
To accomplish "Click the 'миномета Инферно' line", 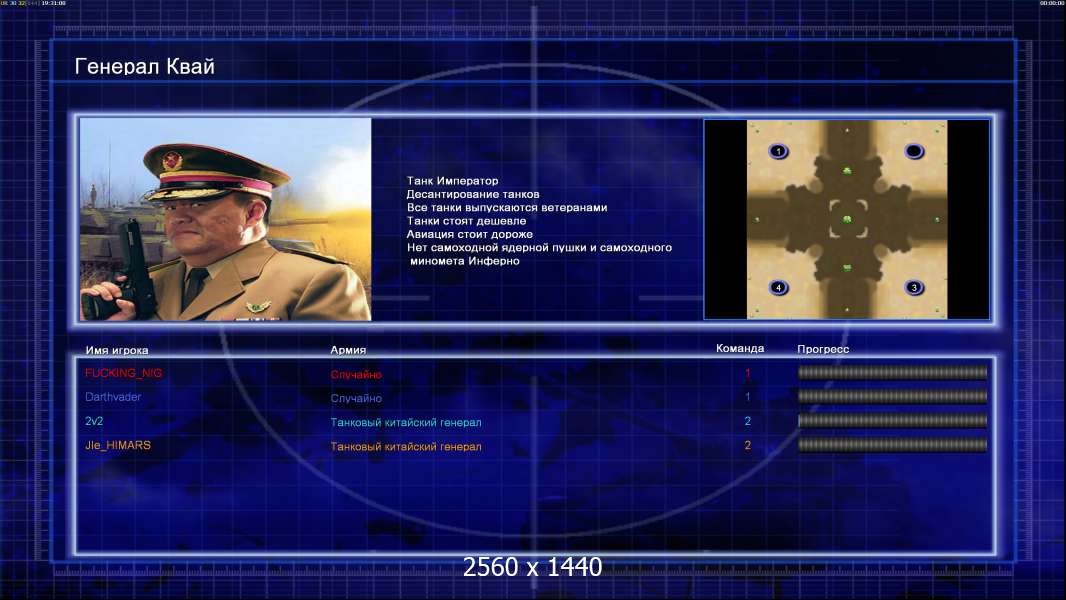I will click(x=464, y=261).
